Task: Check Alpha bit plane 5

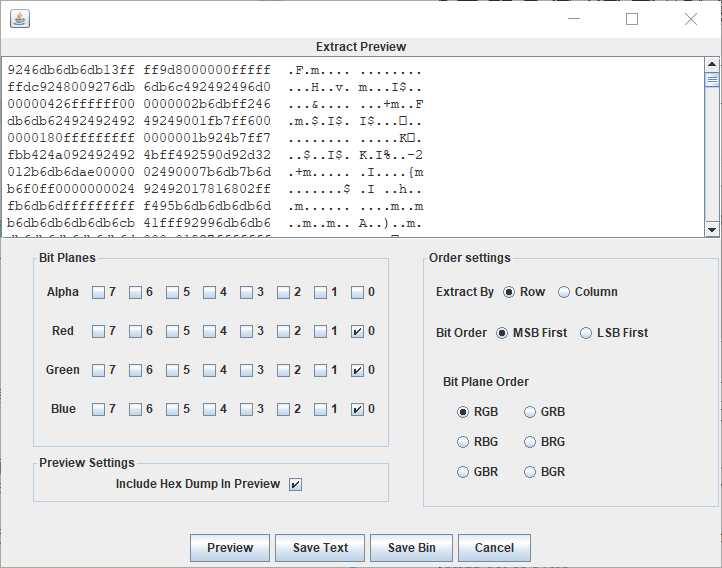Action: click(172, 292)
